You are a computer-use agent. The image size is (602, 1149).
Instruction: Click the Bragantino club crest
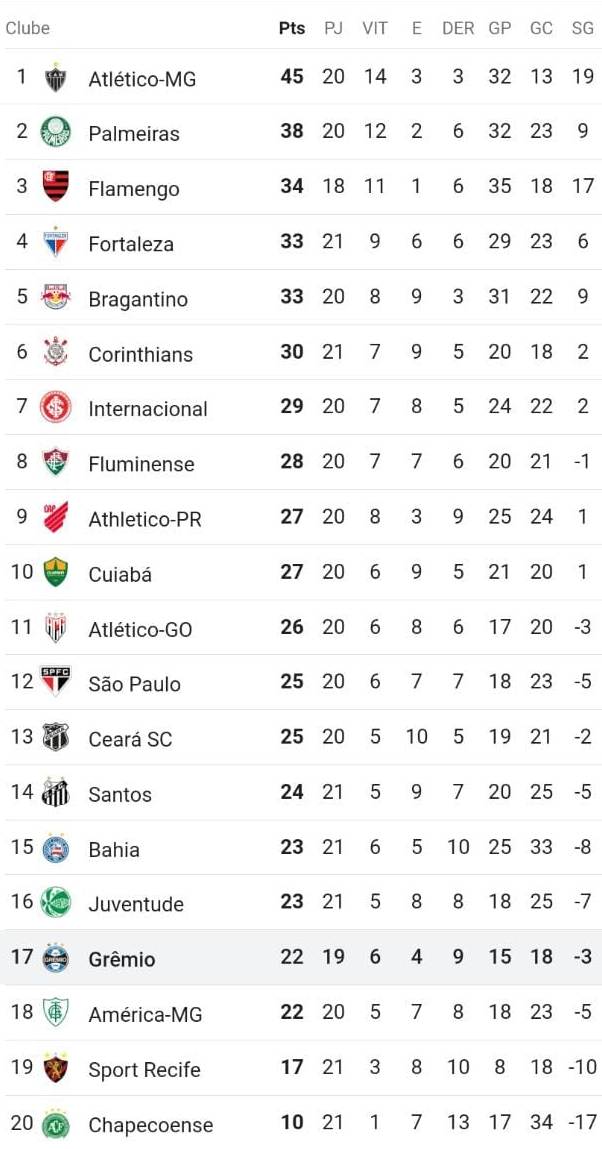click(x=55, y=298)
